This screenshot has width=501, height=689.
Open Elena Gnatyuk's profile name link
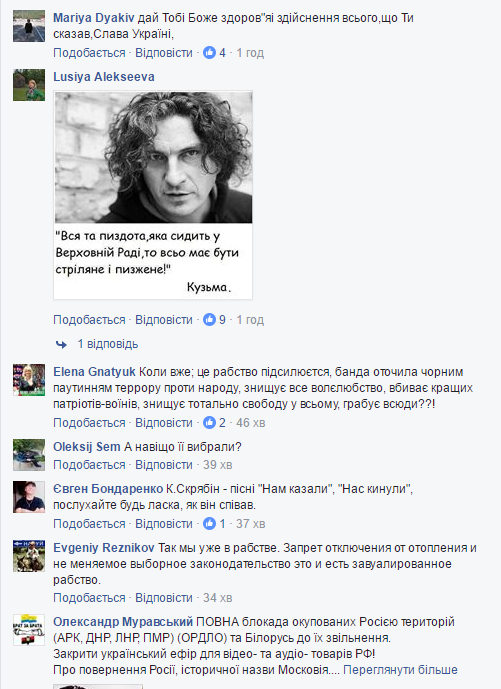click(94, 372)
